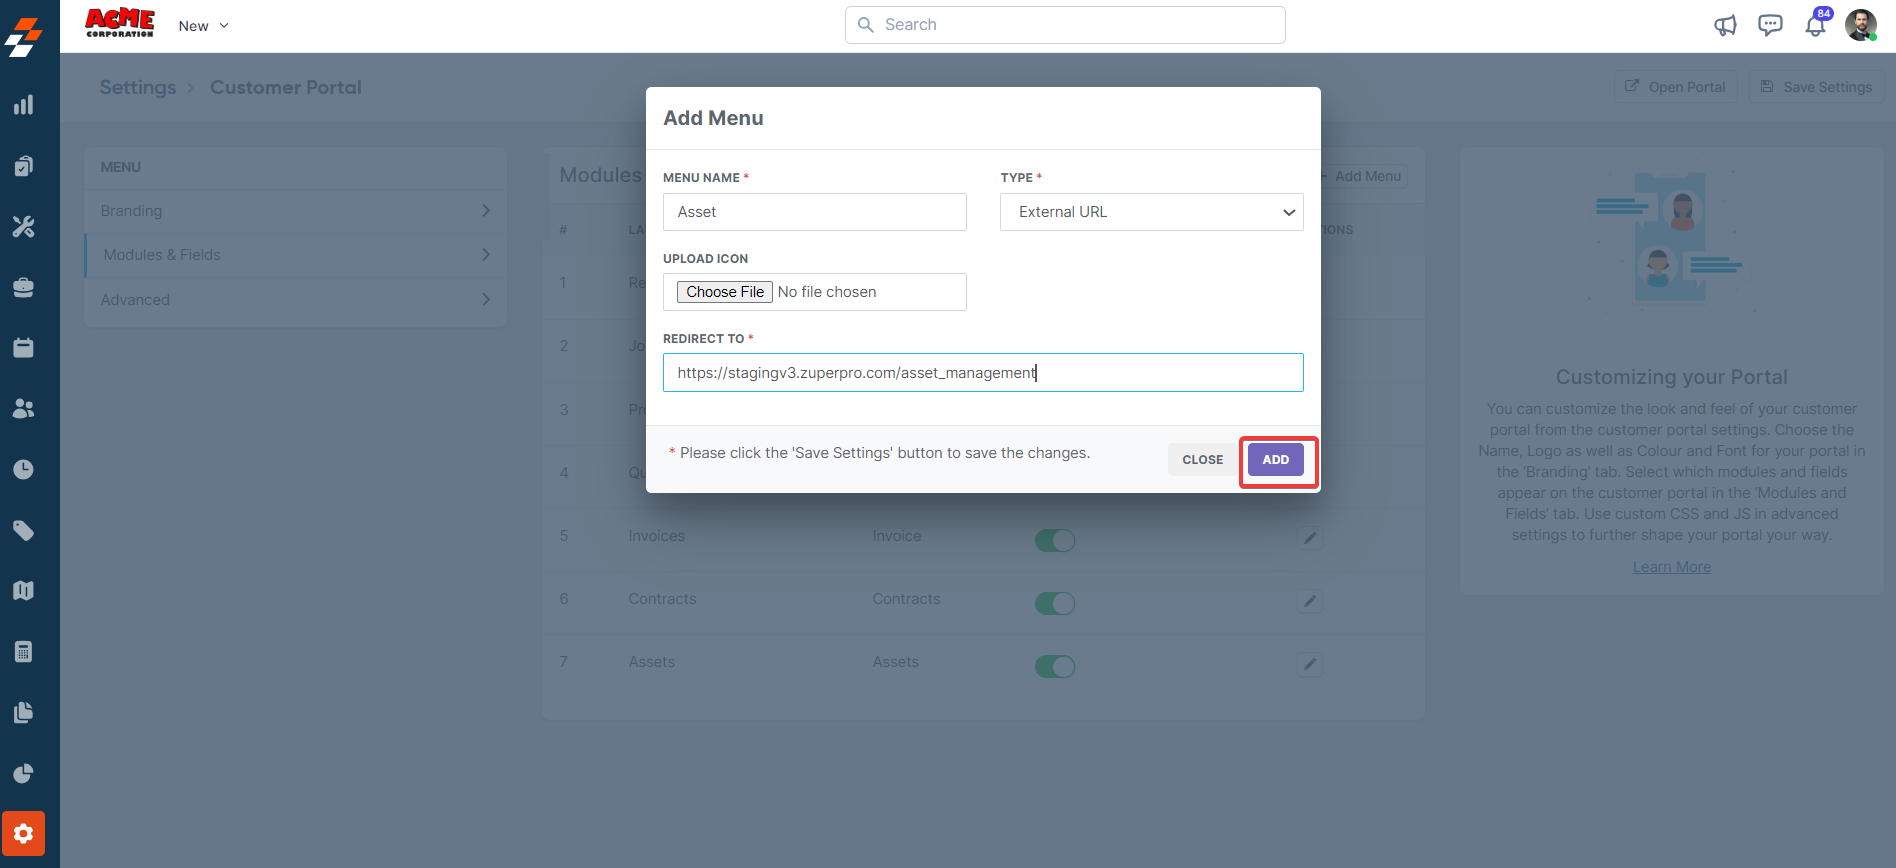Viewport: 1896px width, 868px height.
Task: Click the "Invoice" module cell in row 5
Action: pos(897,536)
